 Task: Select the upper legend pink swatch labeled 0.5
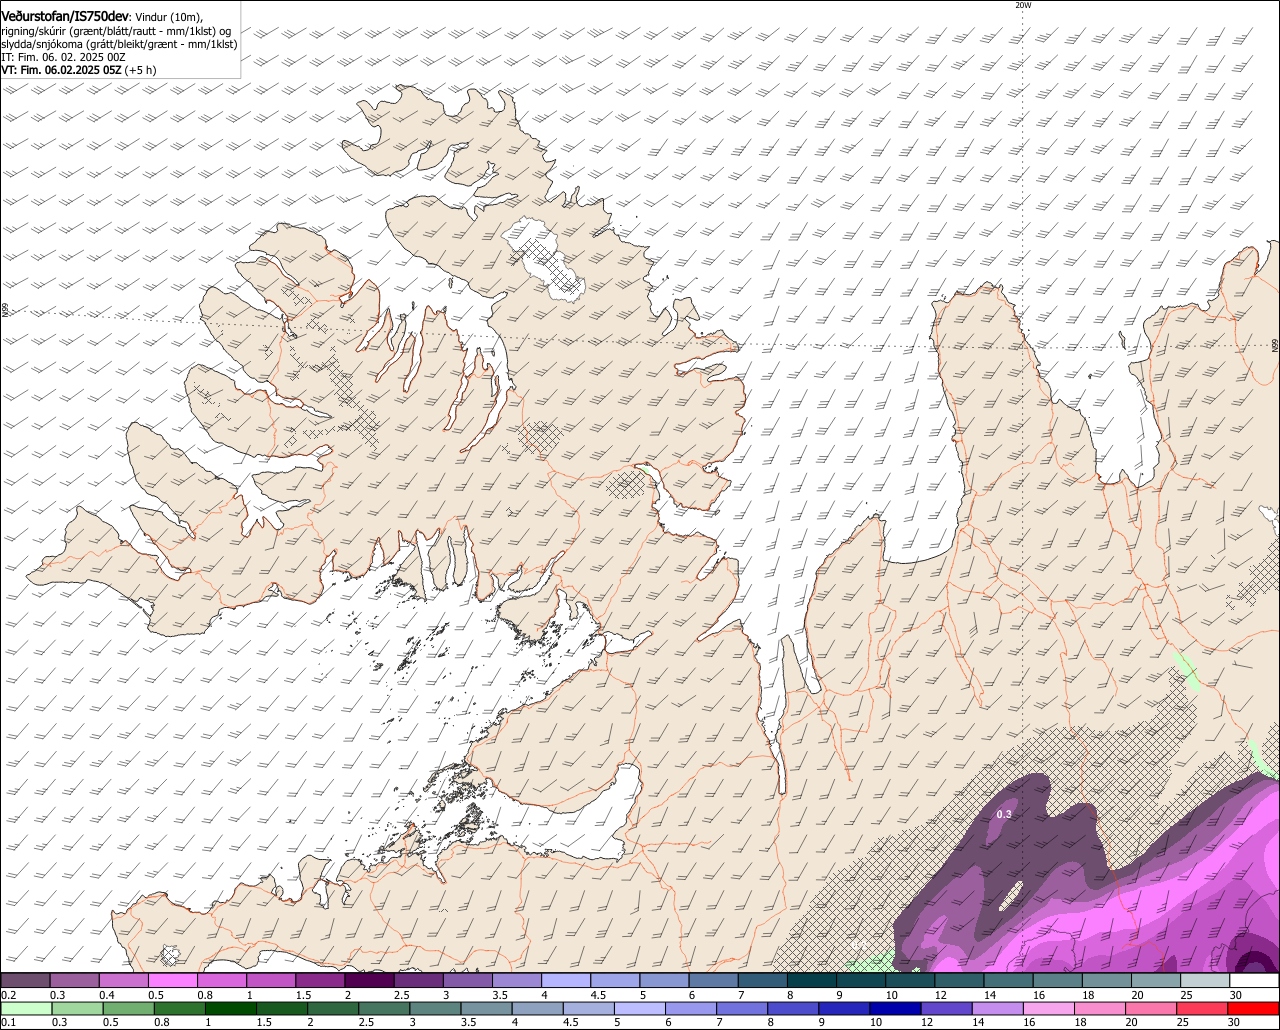click(x=173, y=981)
